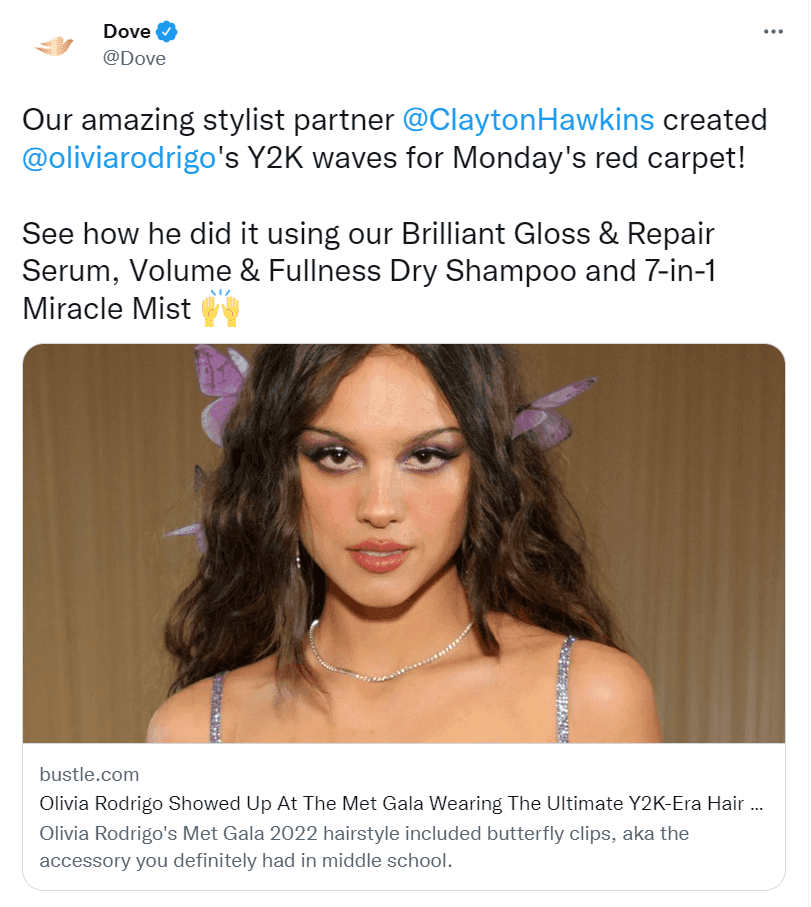Visit the @ClaytonHawkins mention

[528, 120]
